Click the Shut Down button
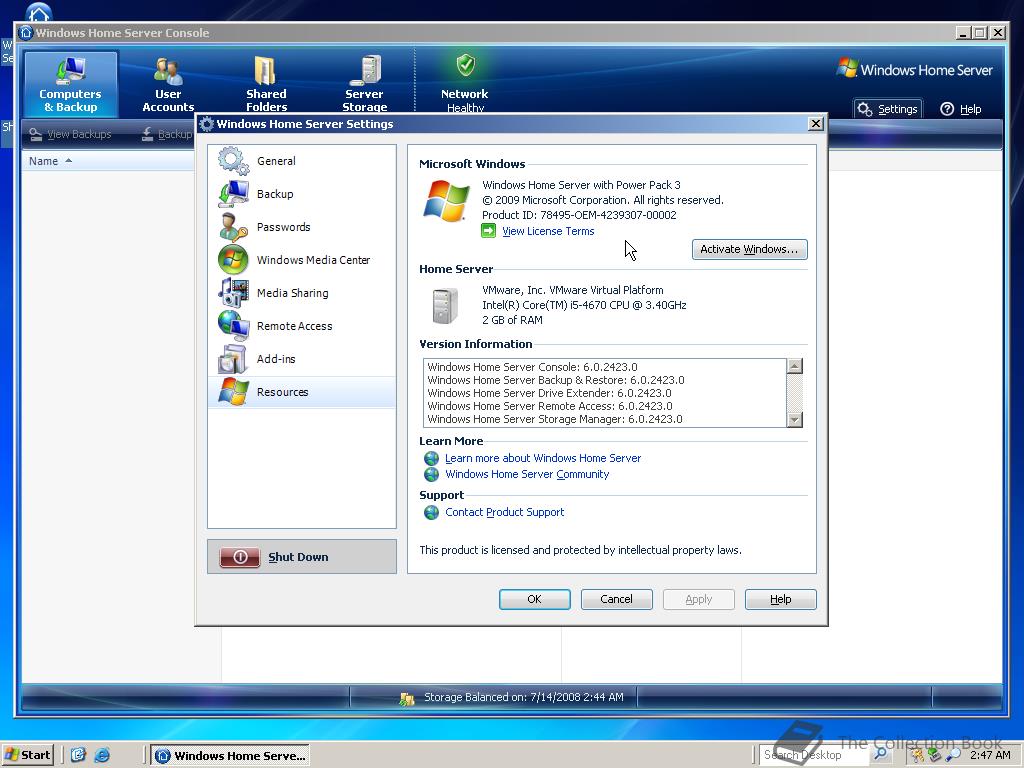 coord(302,556)
